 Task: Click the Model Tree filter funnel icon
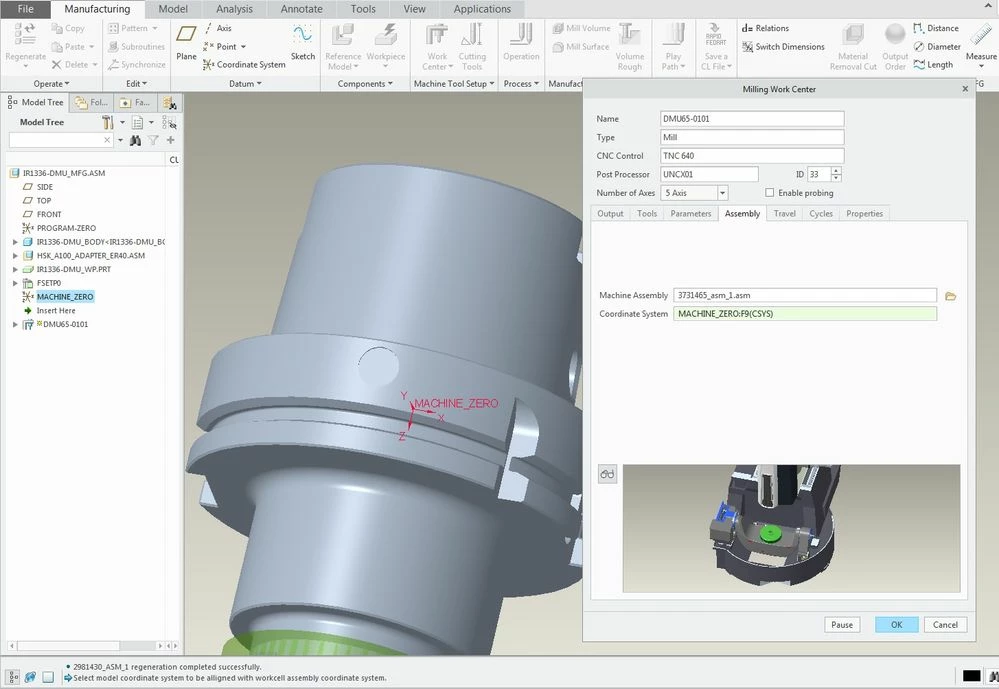(x=154, y=140)
